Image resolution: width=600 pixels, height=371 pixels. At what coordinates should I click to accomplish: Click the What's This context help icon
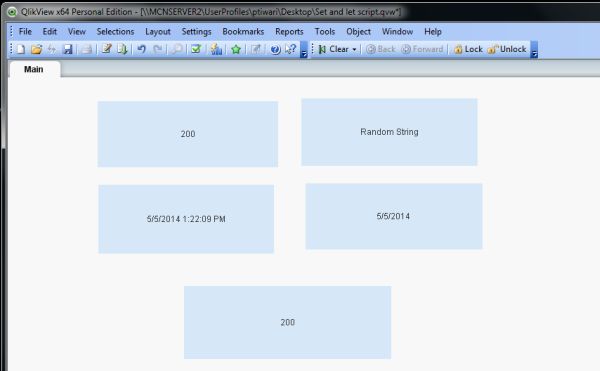[x=291, y=49]
